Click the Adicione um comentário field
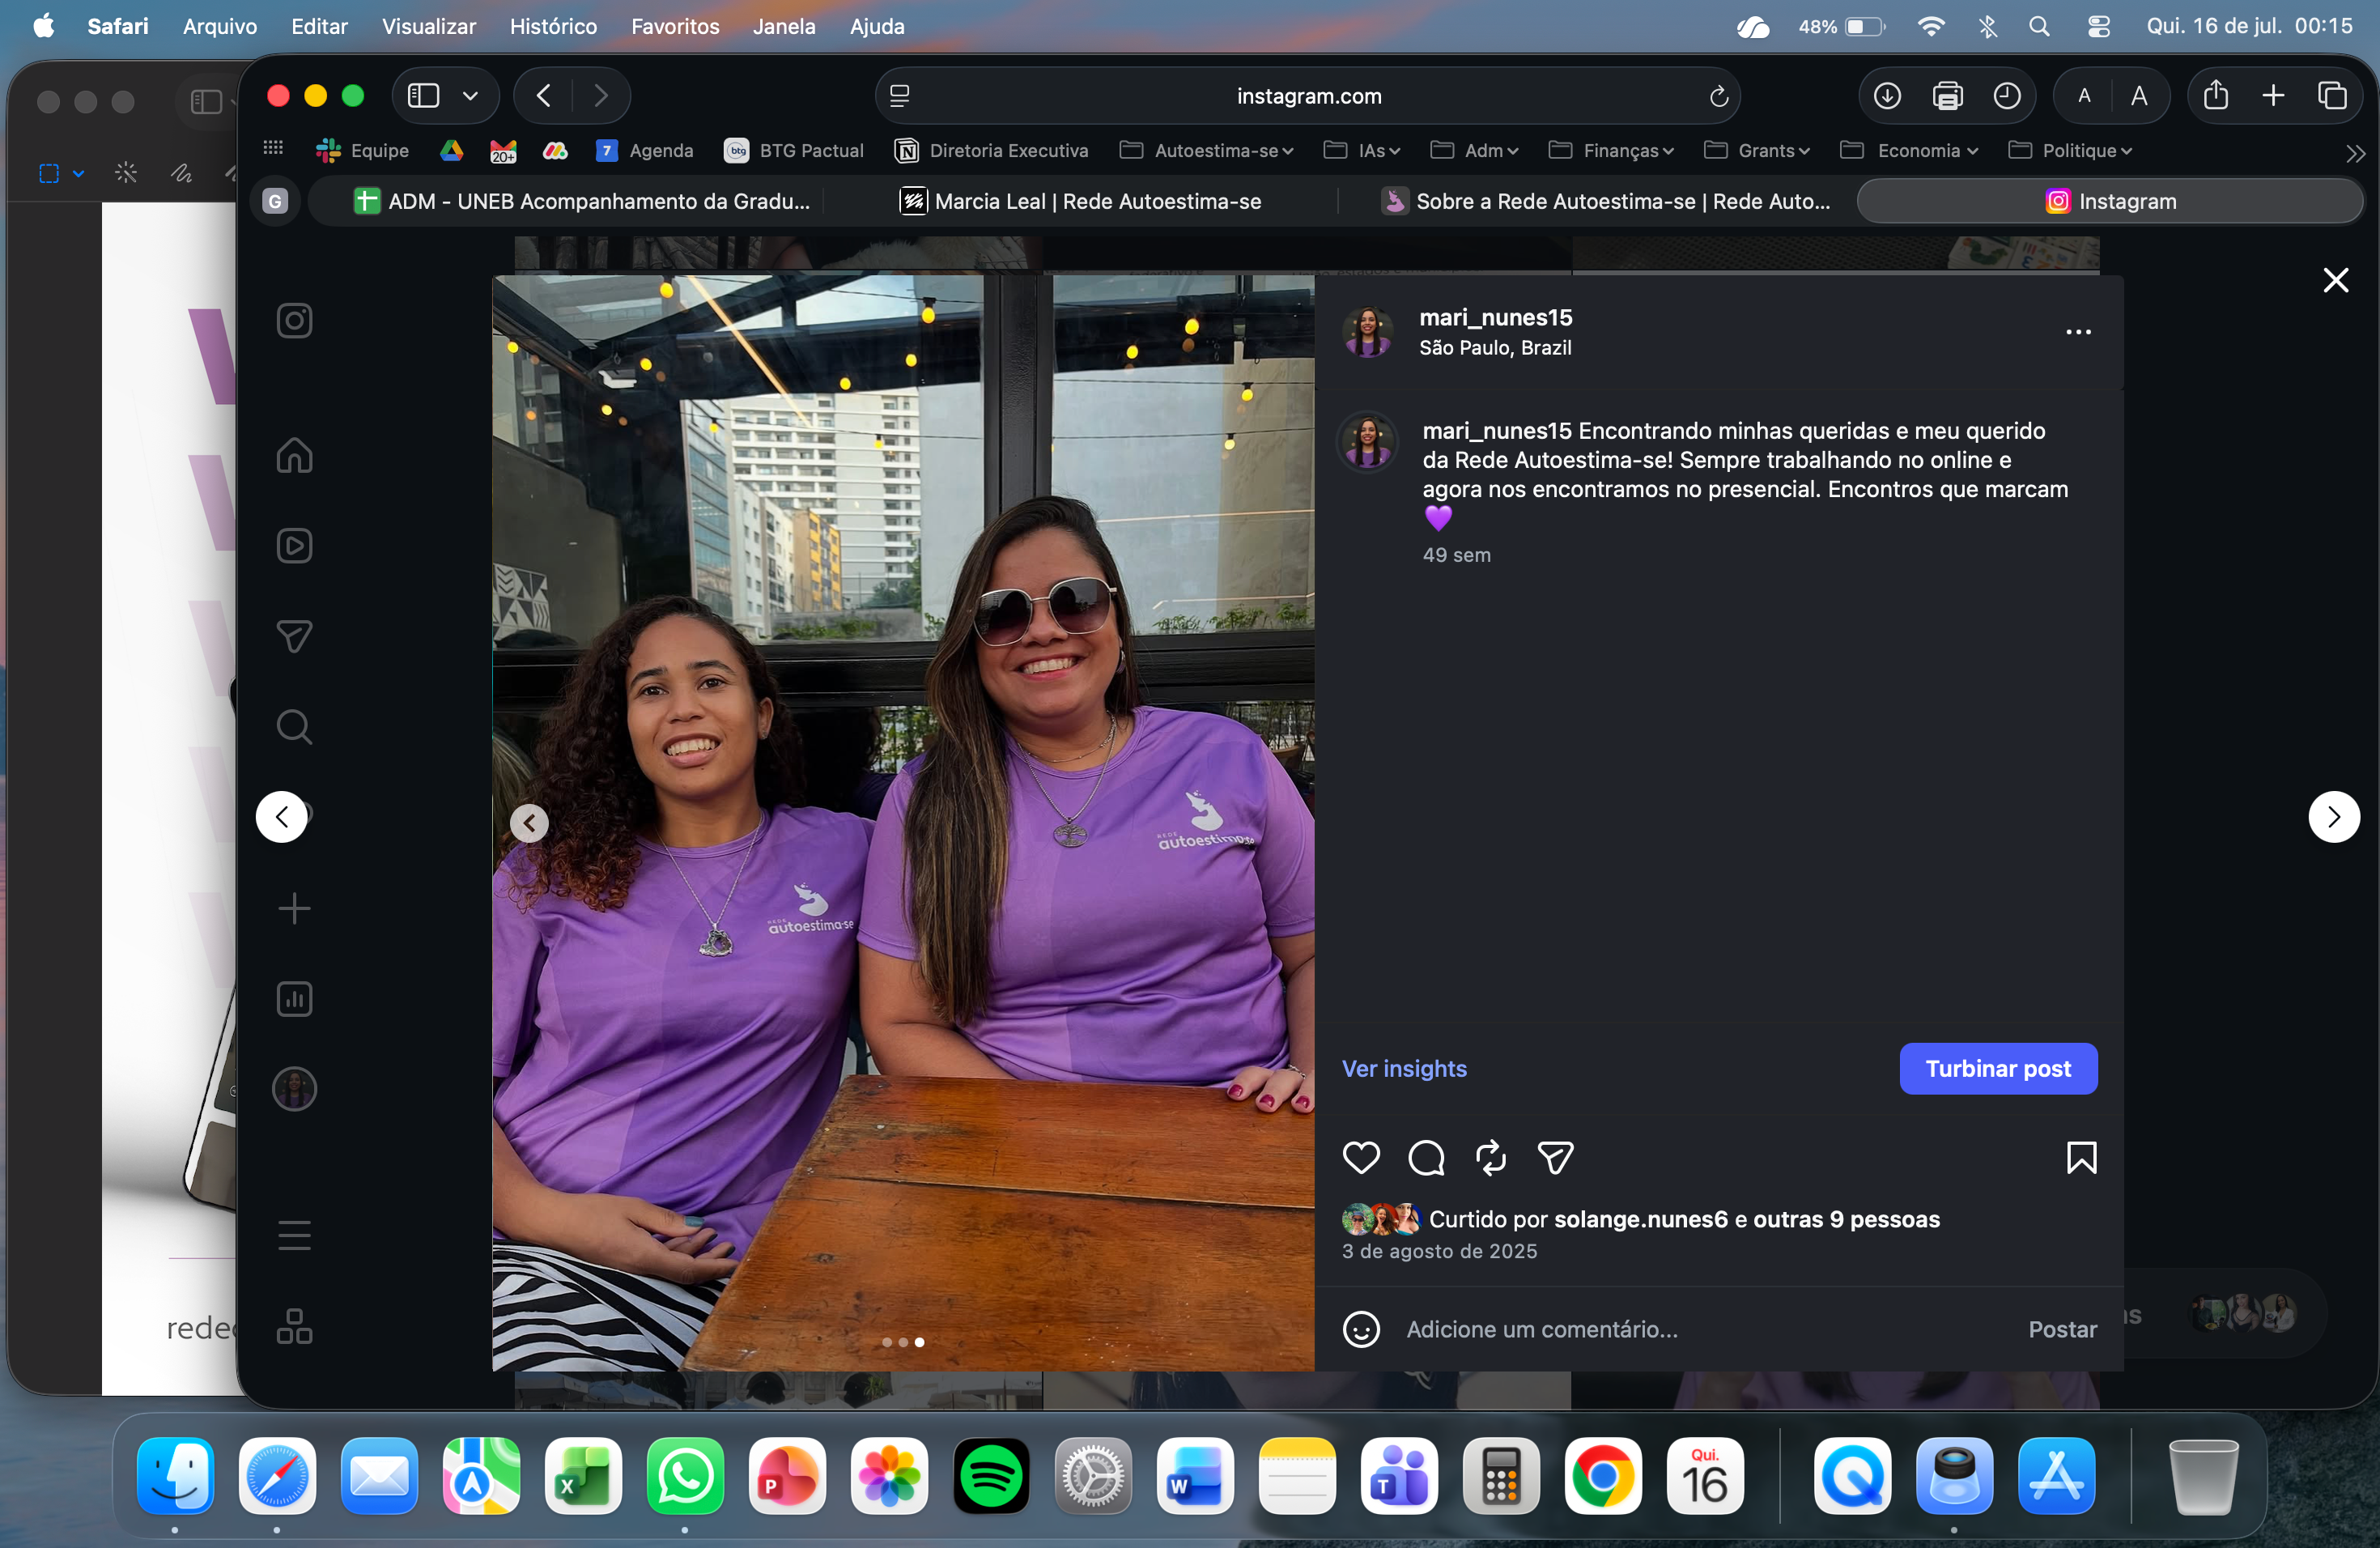This screenshot has width=2380, height=1548. click(x=1700, y=1329)
